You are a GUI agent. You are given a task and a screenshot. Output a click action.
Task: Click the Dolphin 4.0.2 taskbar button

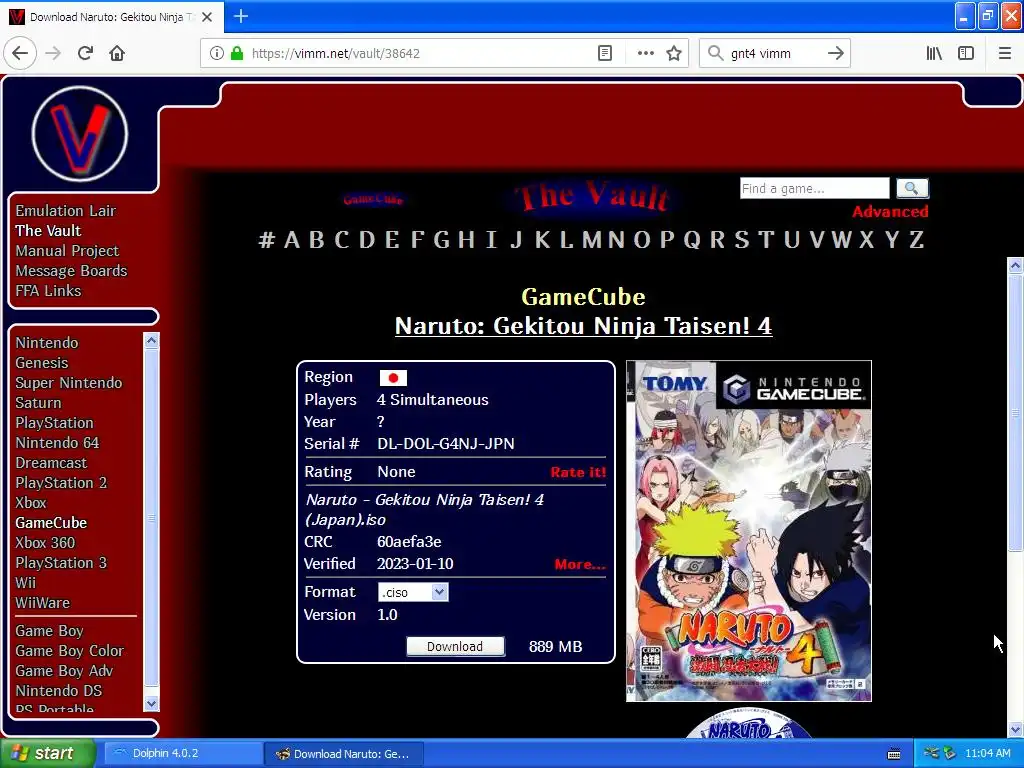click(x=183, y=754)
